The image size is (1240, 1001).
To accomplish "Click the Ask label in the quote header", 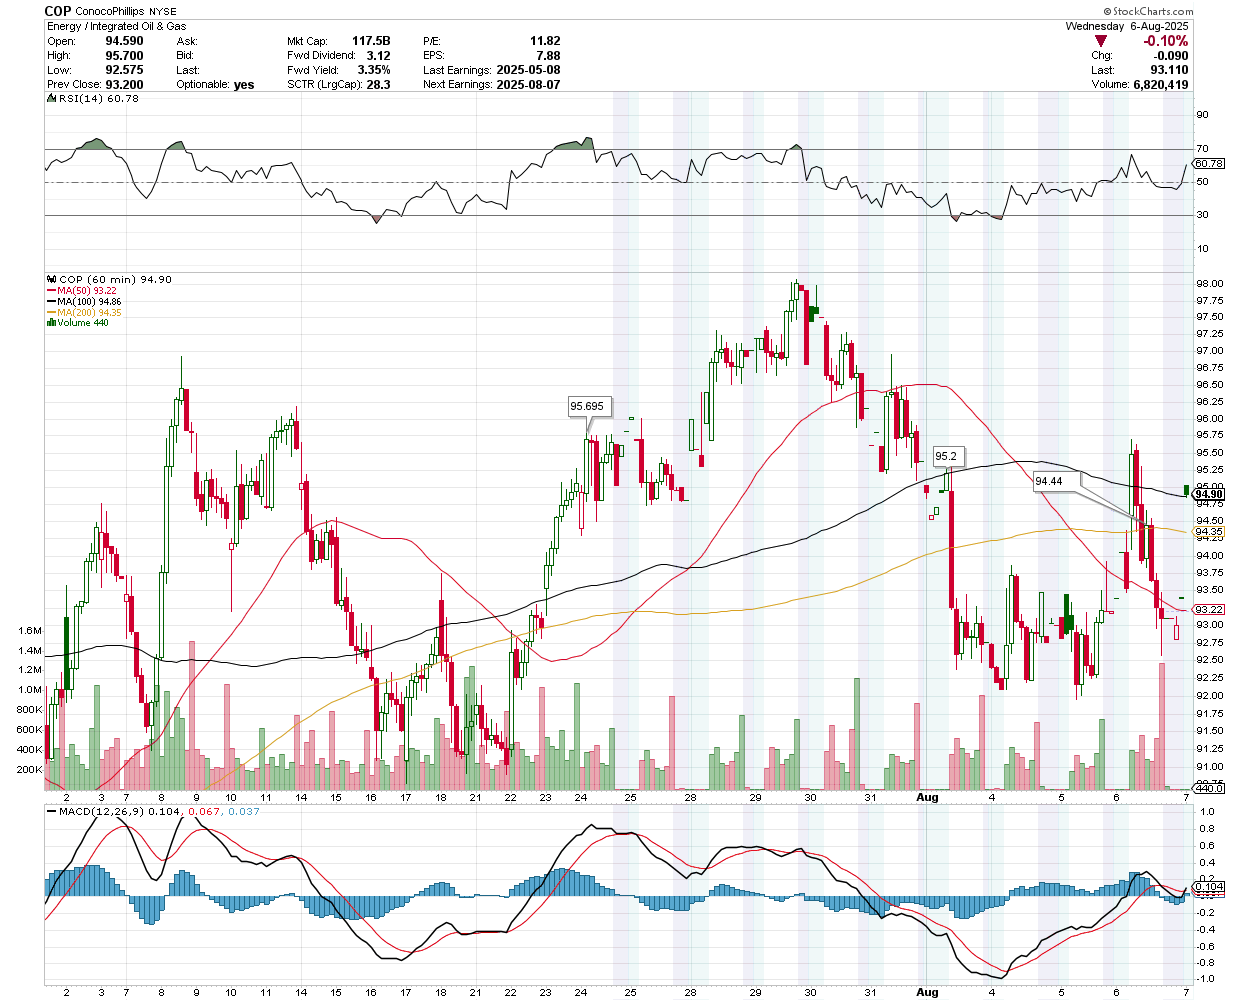I will coord(187,41).
